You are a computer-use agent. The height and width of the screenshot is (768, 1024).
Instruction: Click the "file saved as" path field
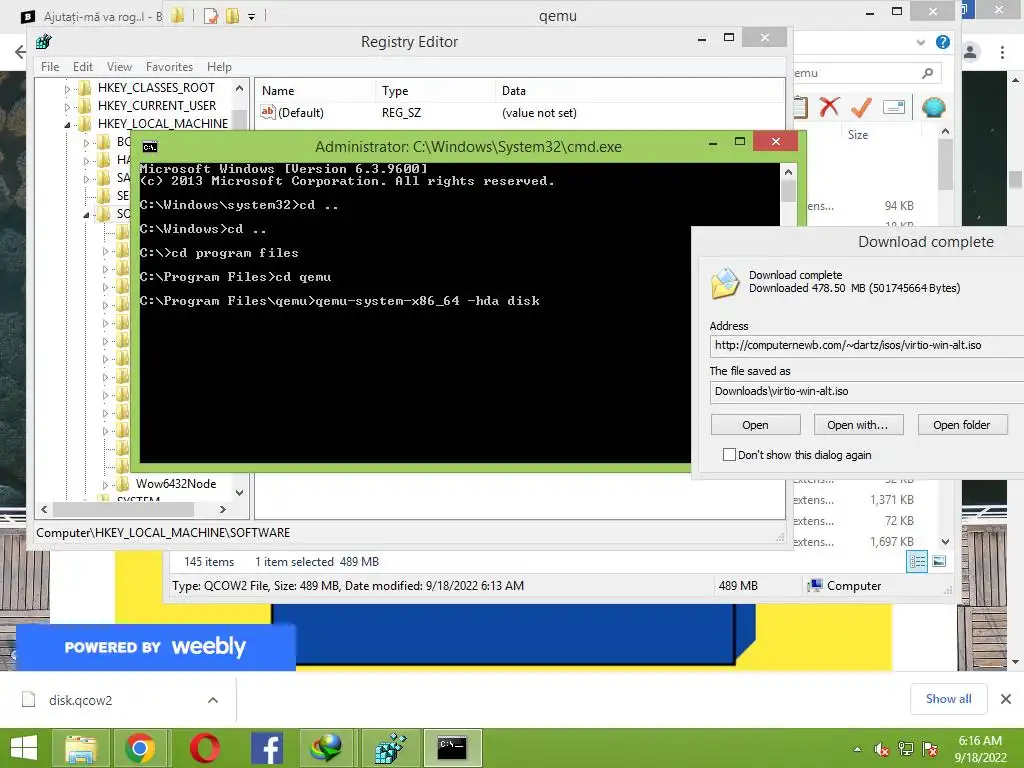click(867, 391)
